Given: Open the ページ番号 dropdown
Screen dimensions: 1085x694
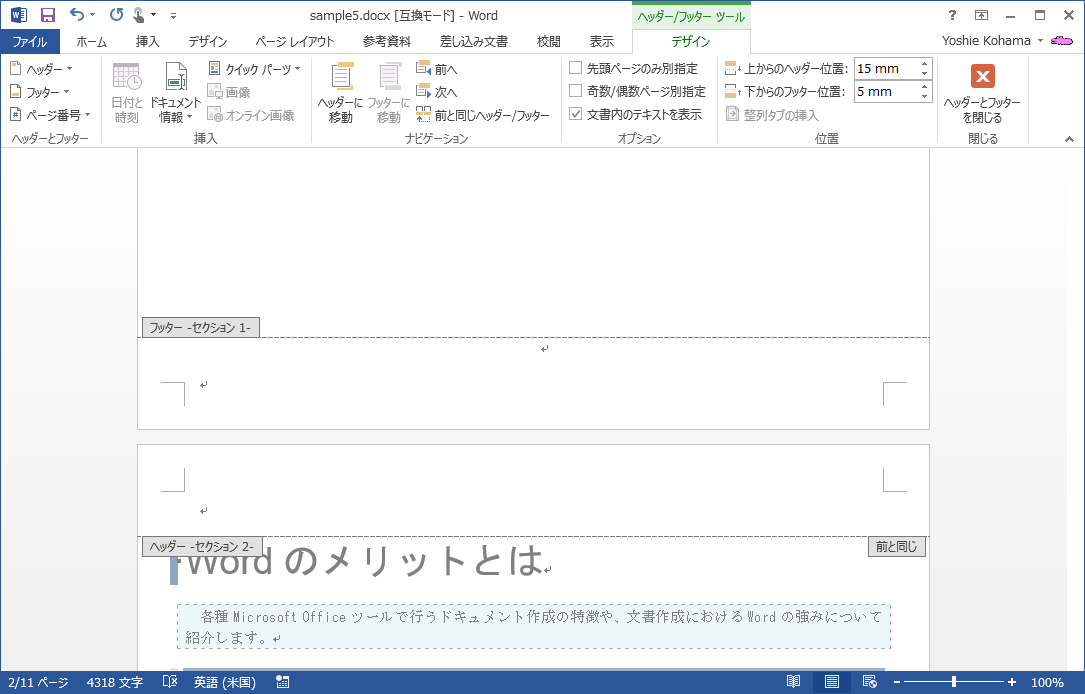Looking at the screenshot, I should (51, 114).
